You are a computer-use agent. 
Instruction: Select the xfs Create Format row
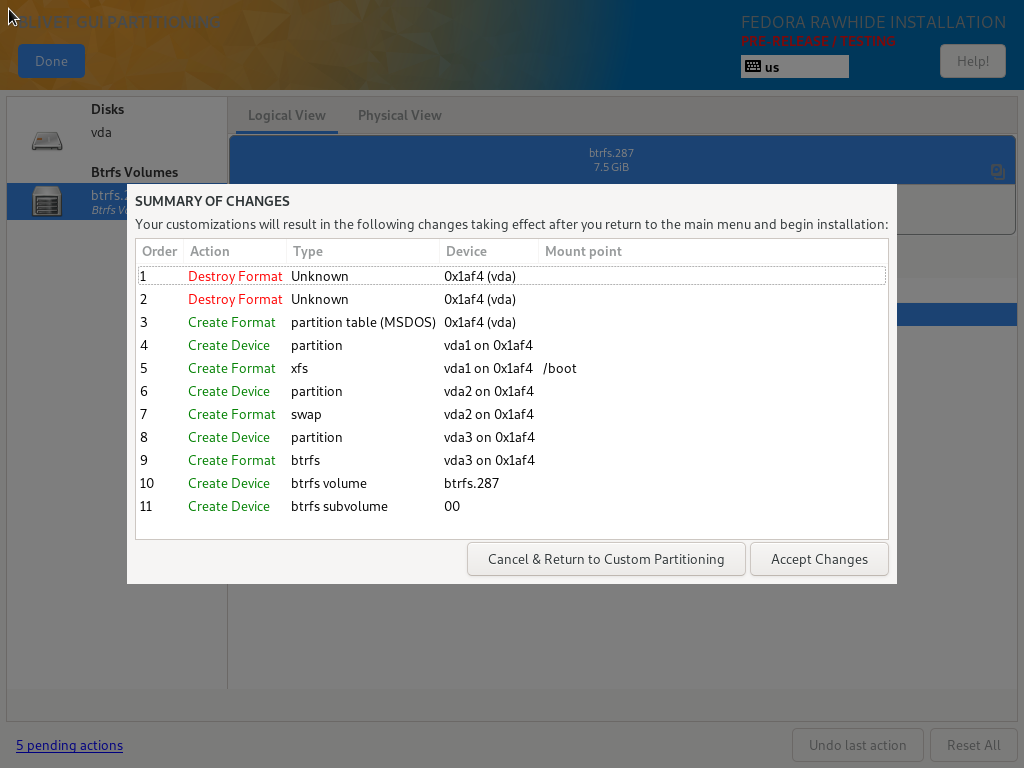(512, 368)
